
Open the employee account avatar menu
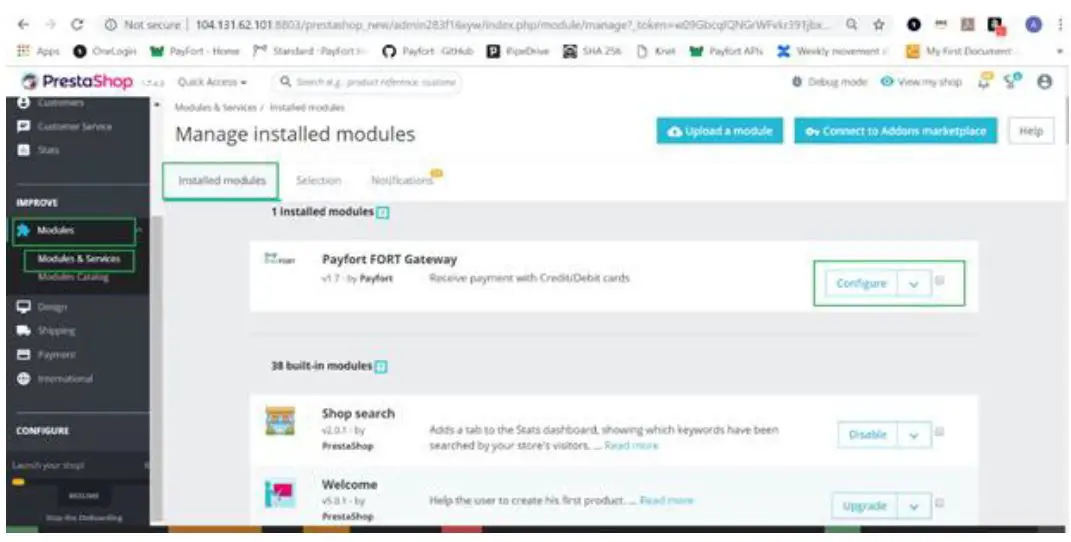click(1044, 82)
